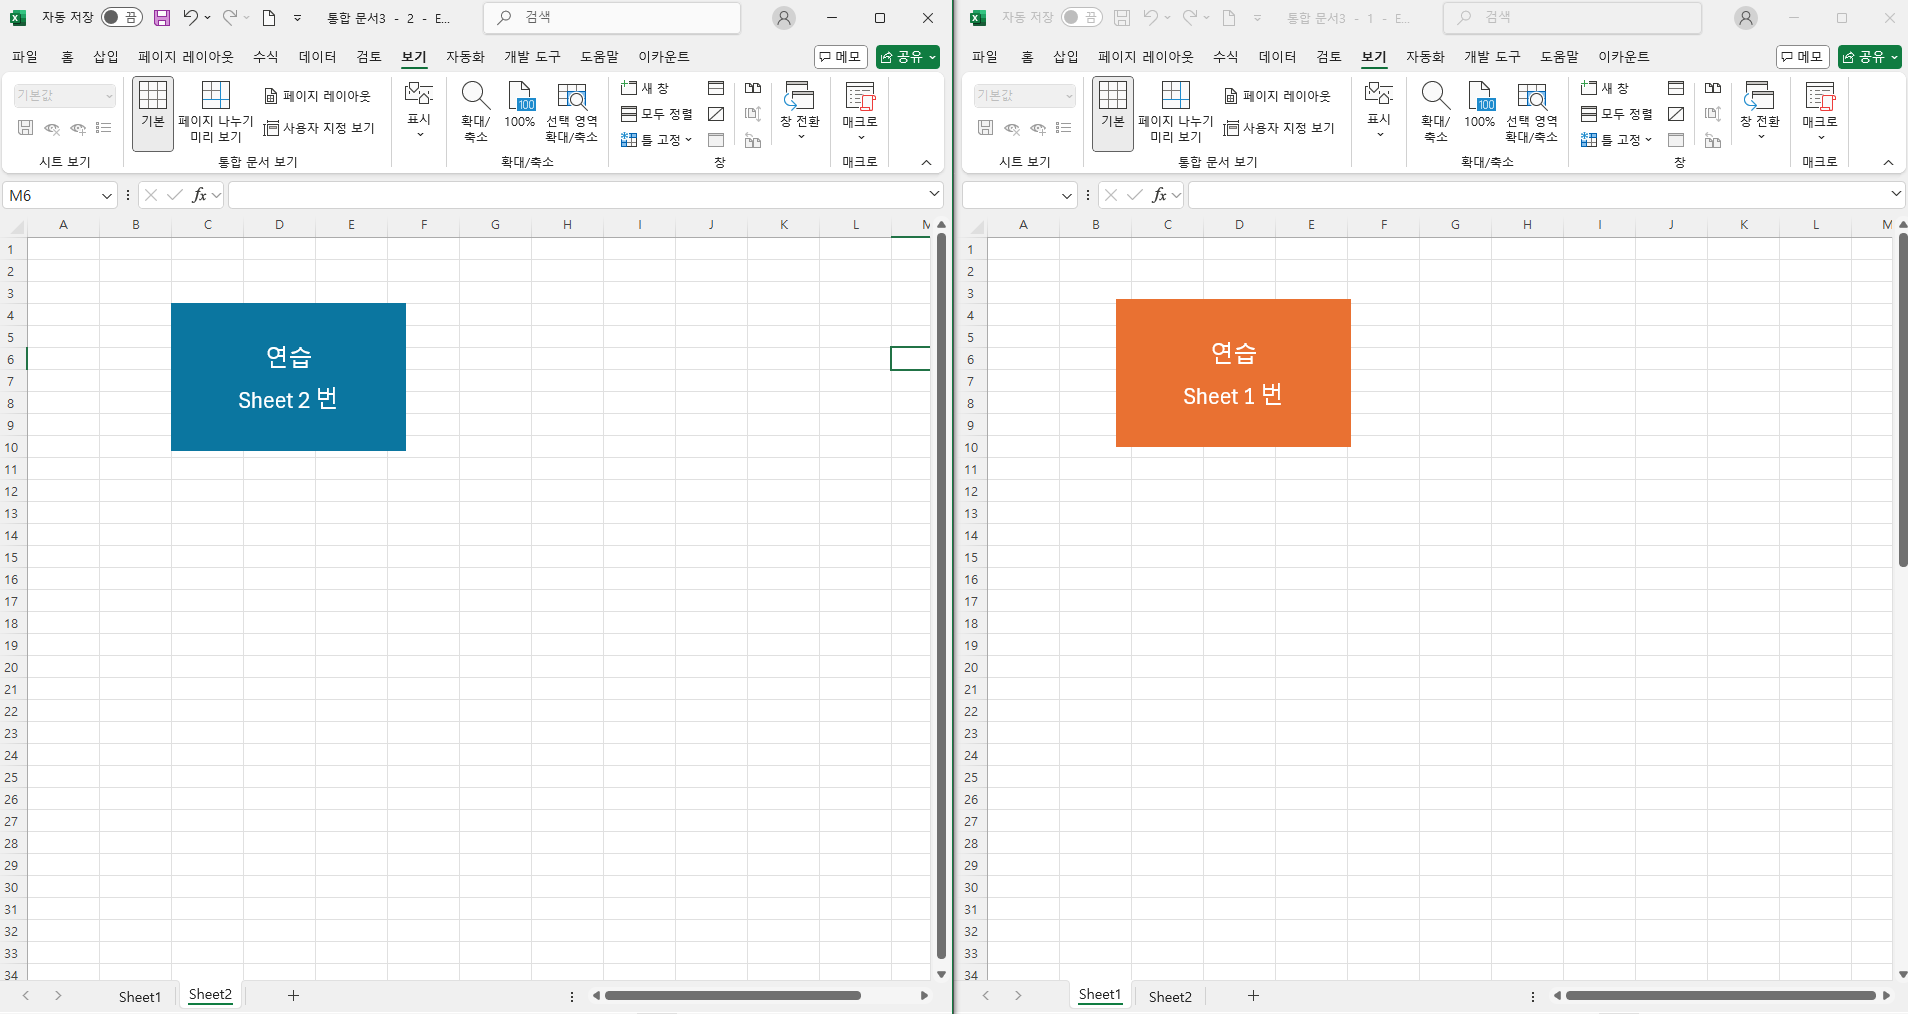1908x1014 pixels.
Task: Switch to Sheet2 tab in right window
Action: pos(1170,996)
